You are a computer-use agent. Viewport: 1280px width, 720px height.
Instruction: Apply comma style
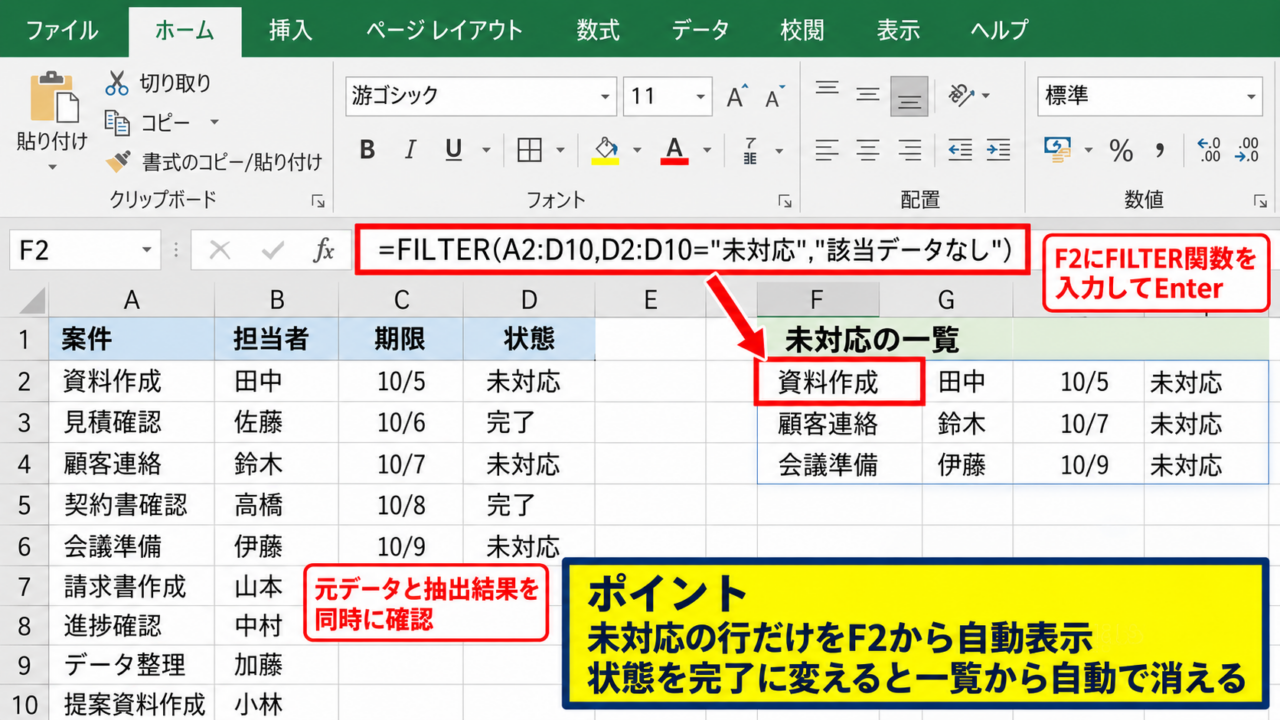[x=1160, y=151]
